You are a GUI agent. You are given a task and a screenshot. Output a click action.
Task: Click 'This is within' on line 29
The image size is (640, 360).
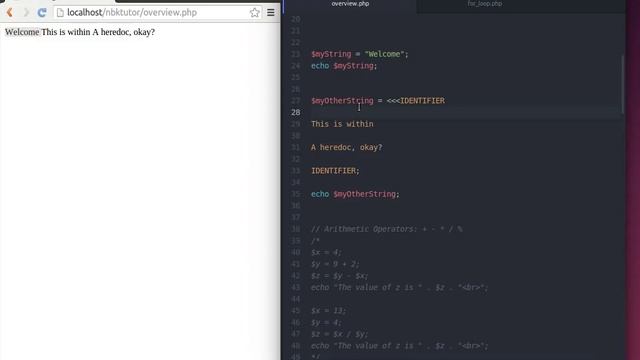click(342, 124)
